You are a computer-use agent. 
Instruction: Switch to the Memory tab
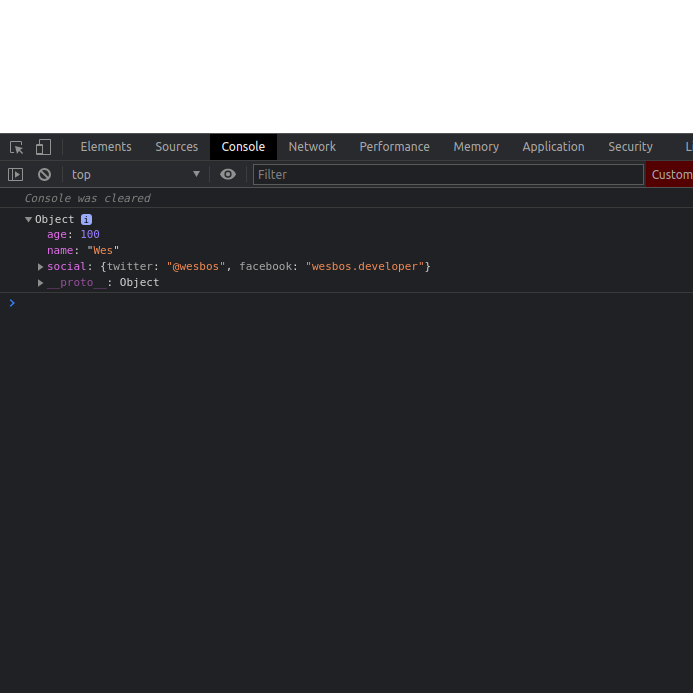click(x=476, y=147)
